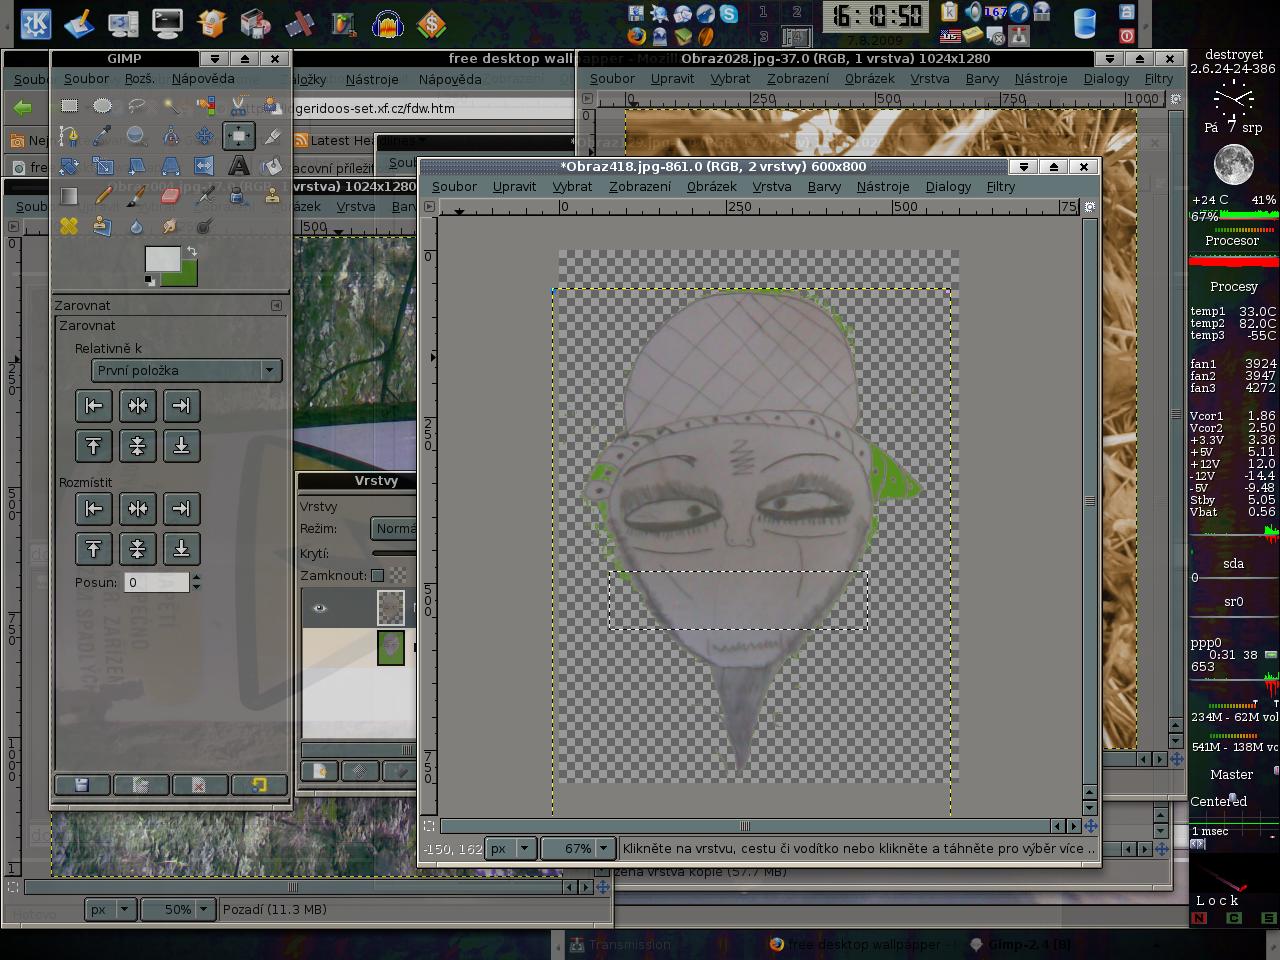This screenshot has height=960, width=1280.
Task: Open the px unit dropdown in Obraz418 window
Action: (x=510, y=848)
